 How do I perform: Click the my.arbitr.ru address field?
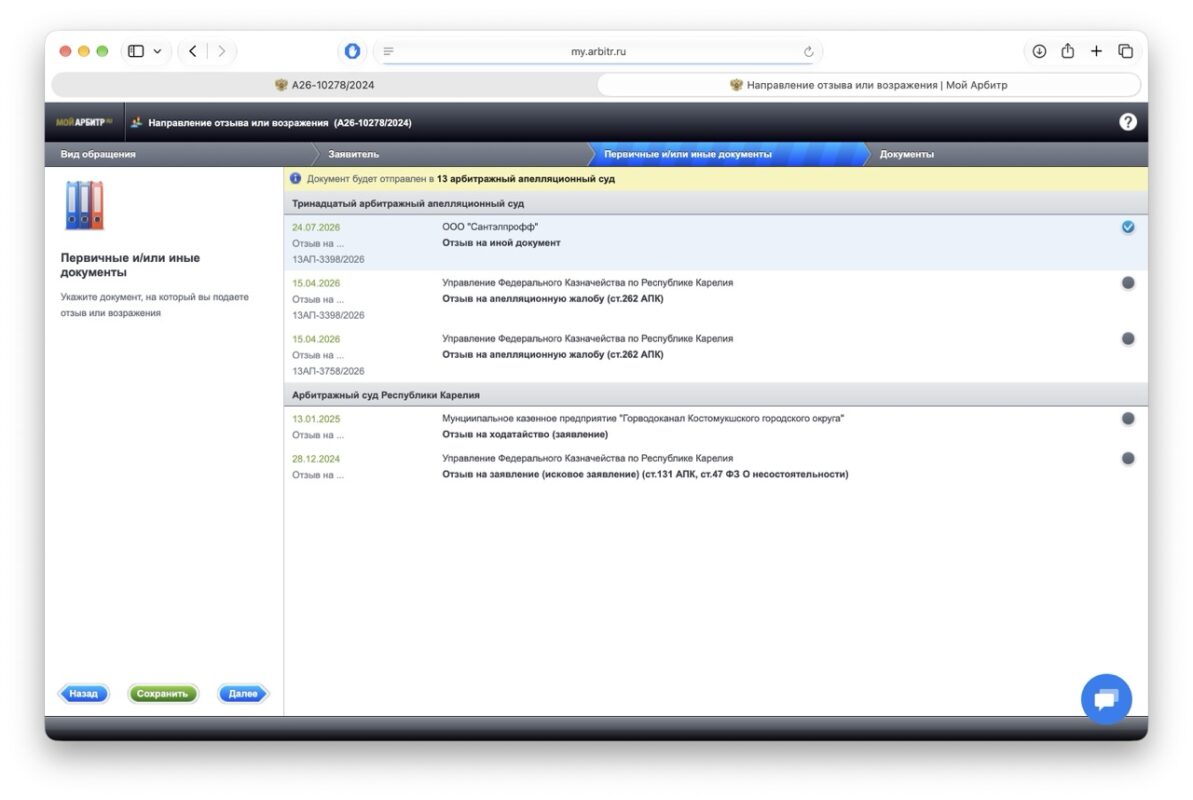point(598,51)
